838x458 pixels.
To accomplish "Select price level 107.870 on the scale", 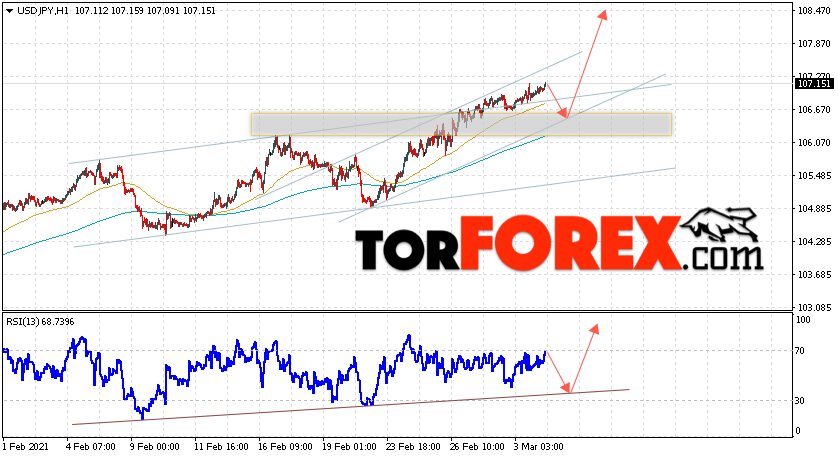I will click(814, 44).
